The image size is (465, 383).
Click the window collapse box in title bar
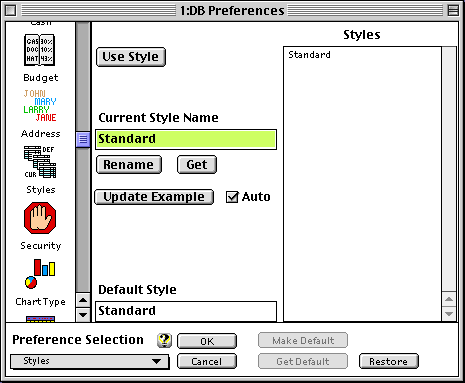tap(453, 10)
